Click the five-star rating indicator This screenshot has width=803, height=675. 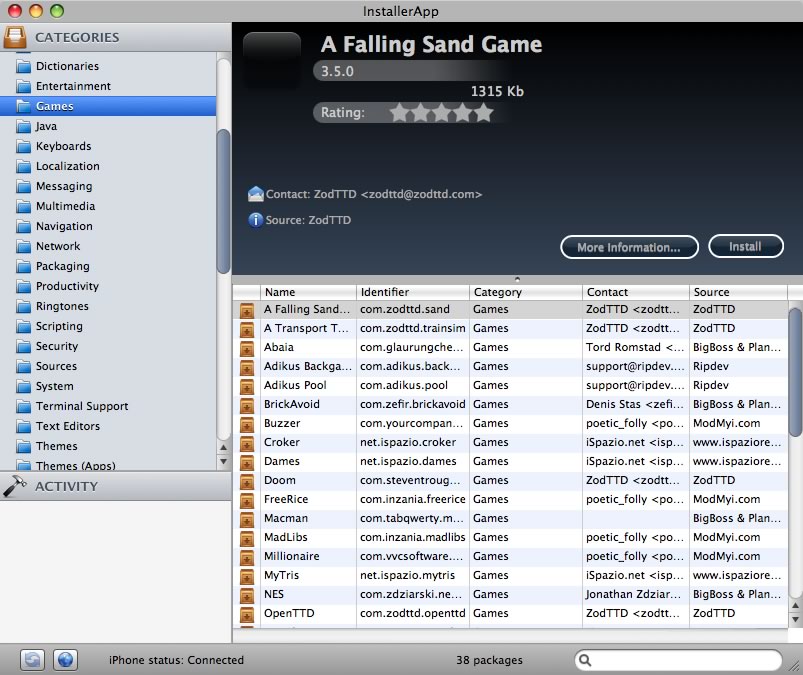(441, 113)
